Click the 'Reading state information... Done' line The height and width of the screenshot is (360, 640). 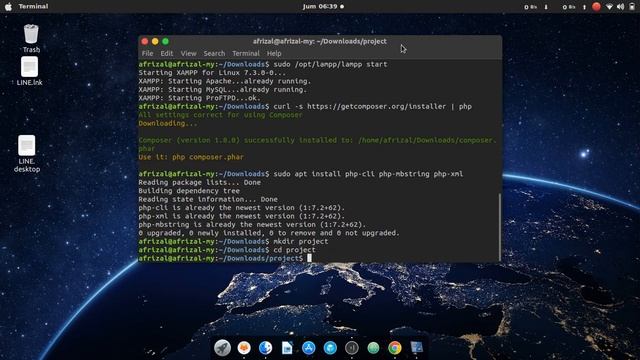[208, 199]
